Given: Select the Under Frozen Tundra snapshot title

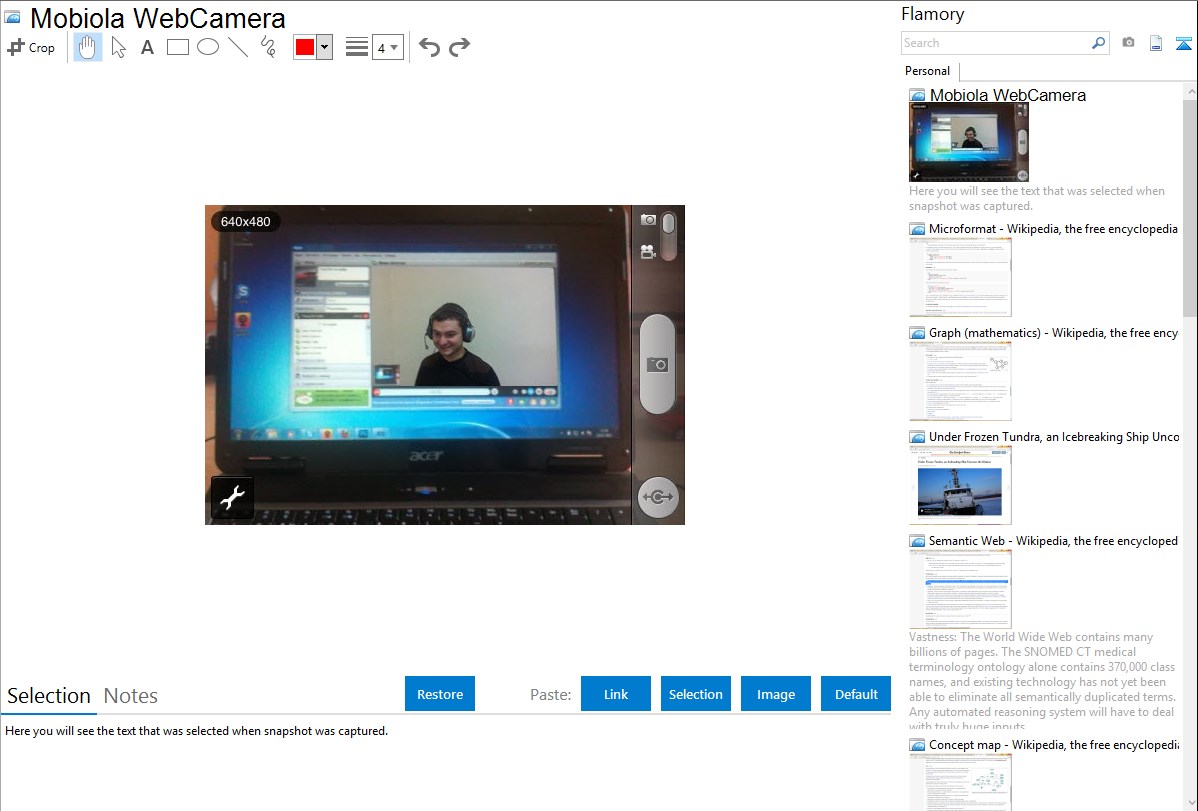Looking at the screenshot, I should point(1054,436).
